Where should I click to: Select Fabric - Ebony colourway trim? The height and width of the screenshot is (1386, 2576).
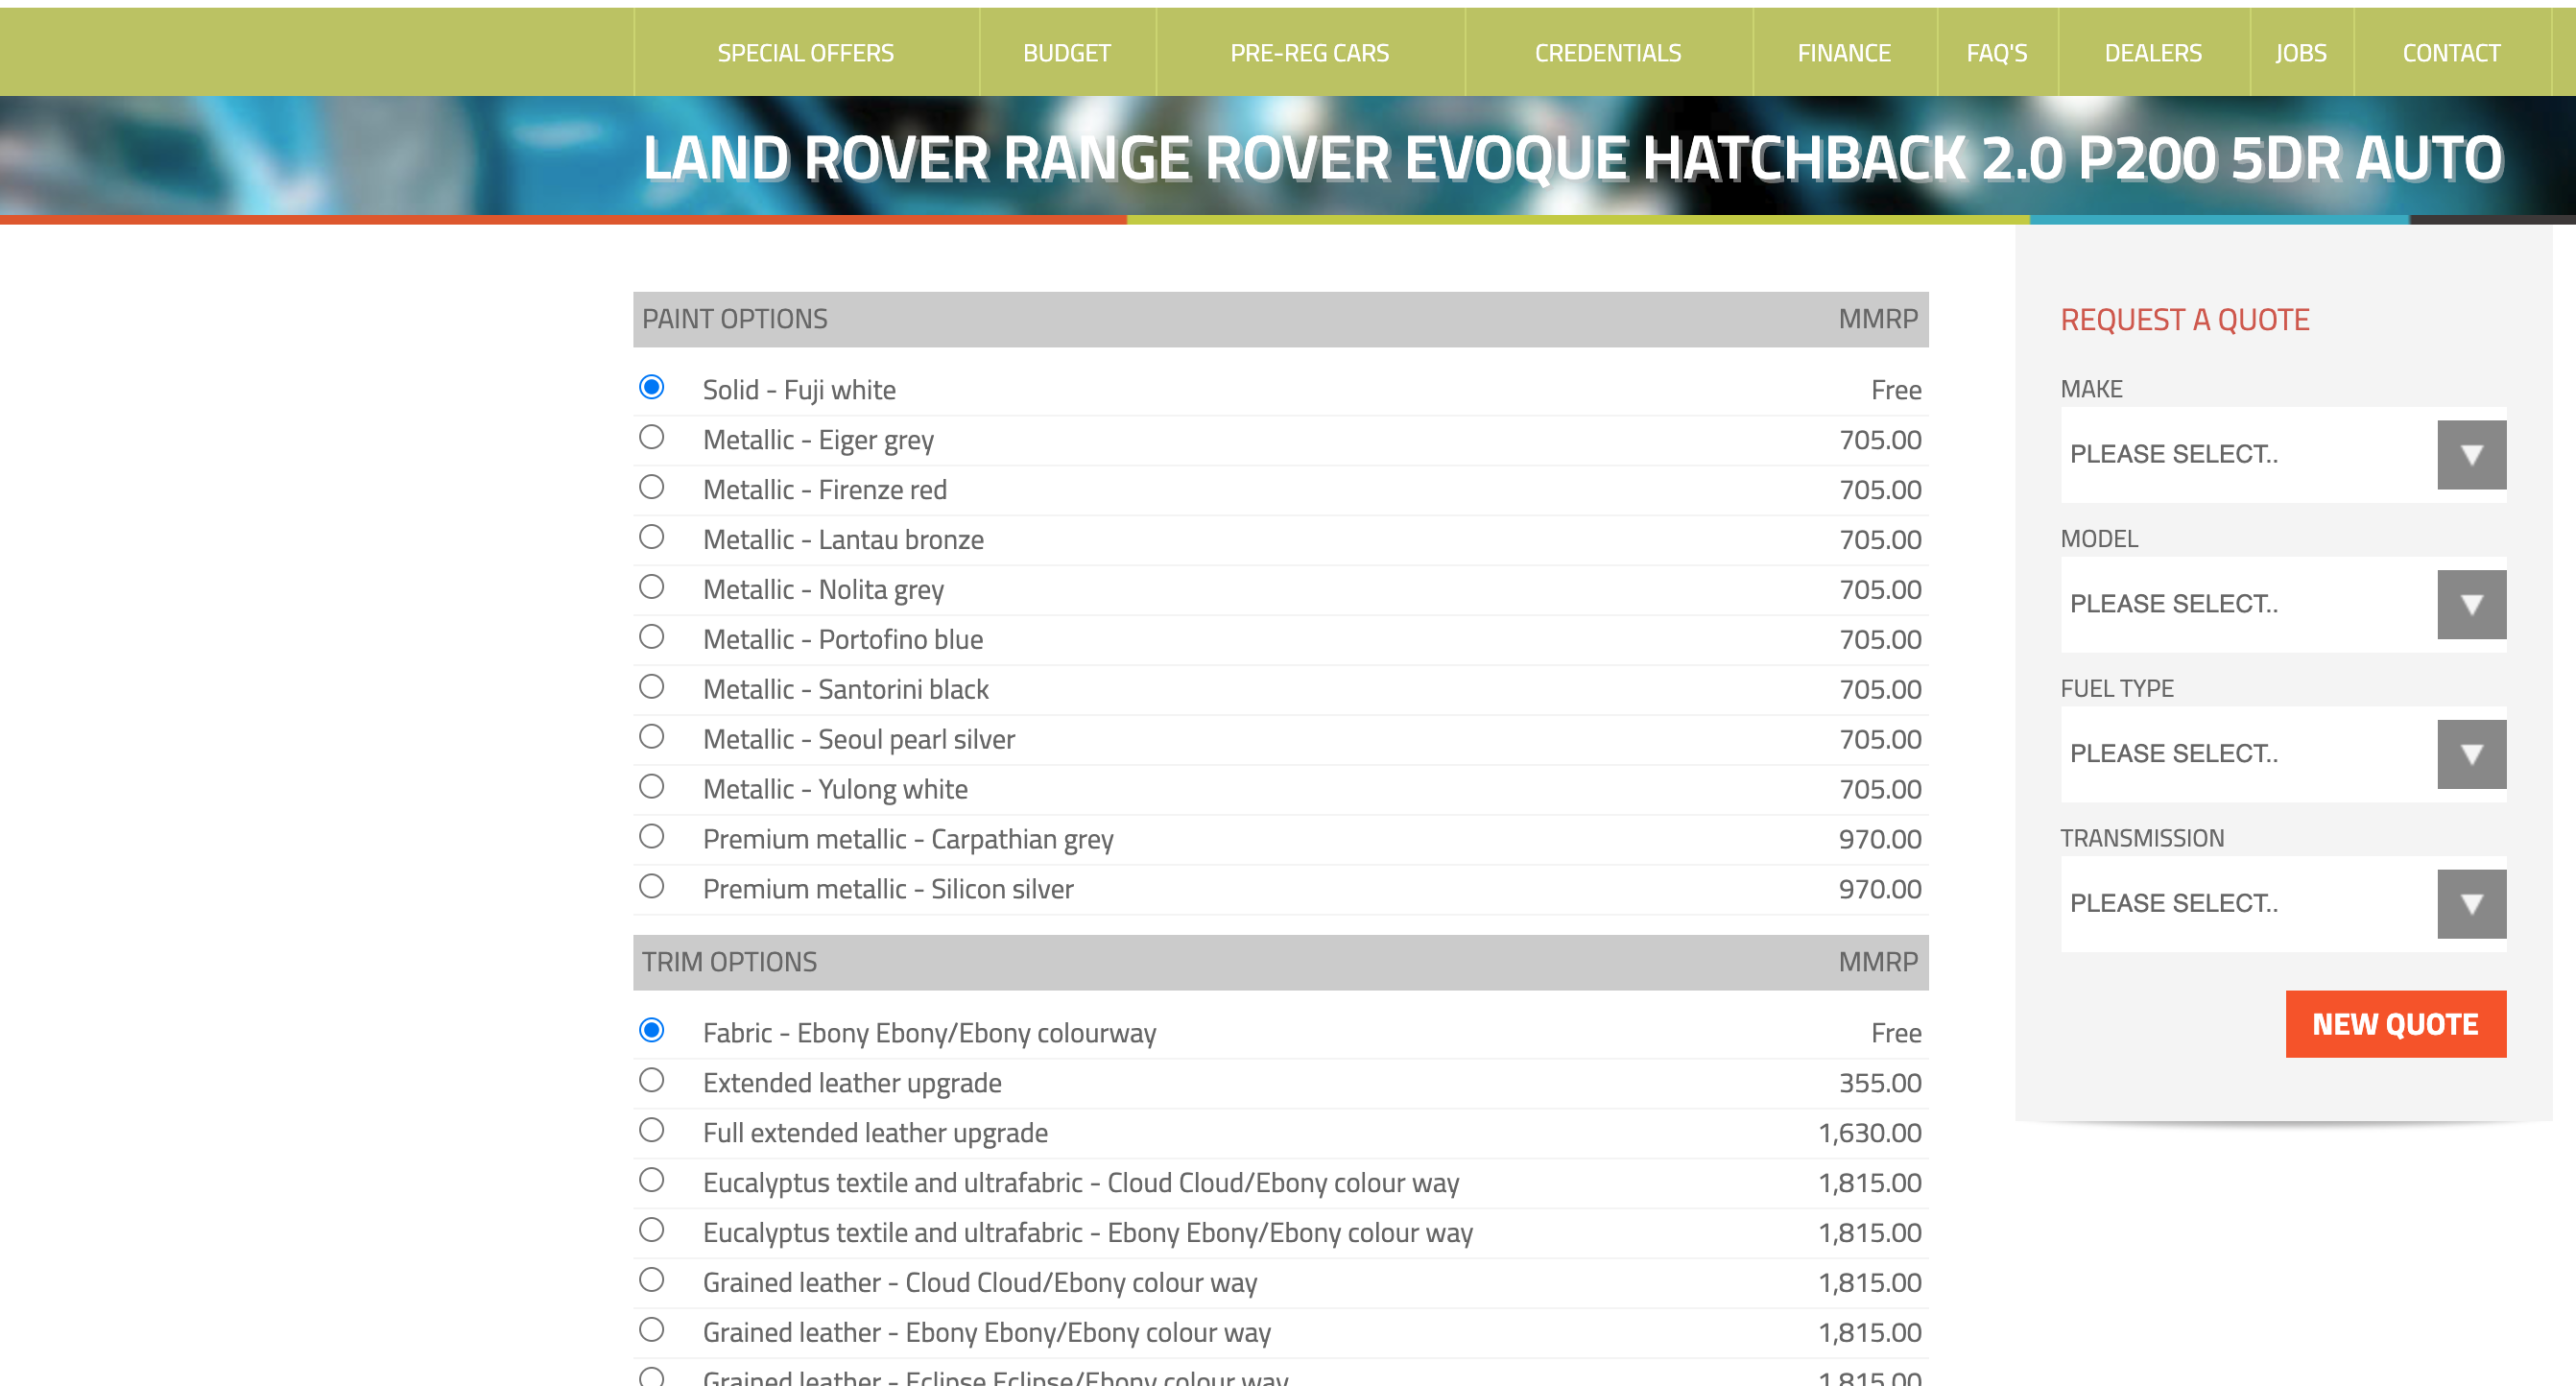(651, 1030)
